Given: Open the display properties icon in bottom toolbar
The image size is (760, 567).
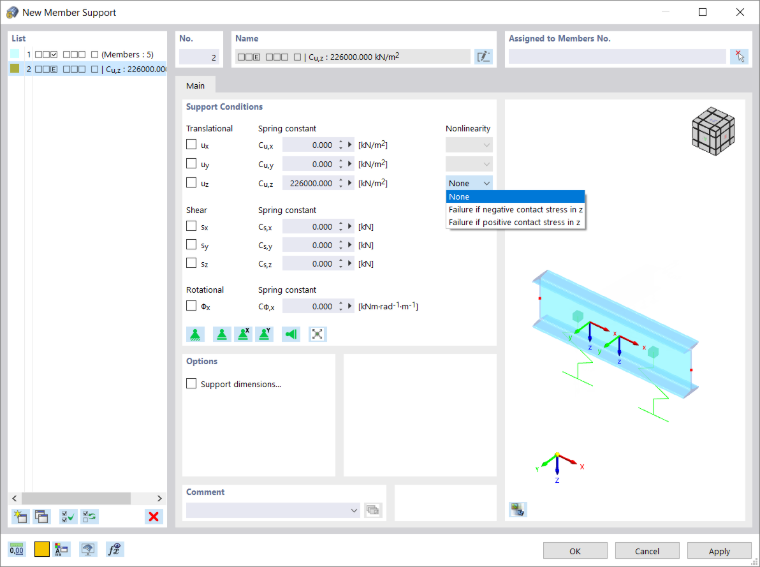Looking at the screenshot, I should (x=62, y=549).
